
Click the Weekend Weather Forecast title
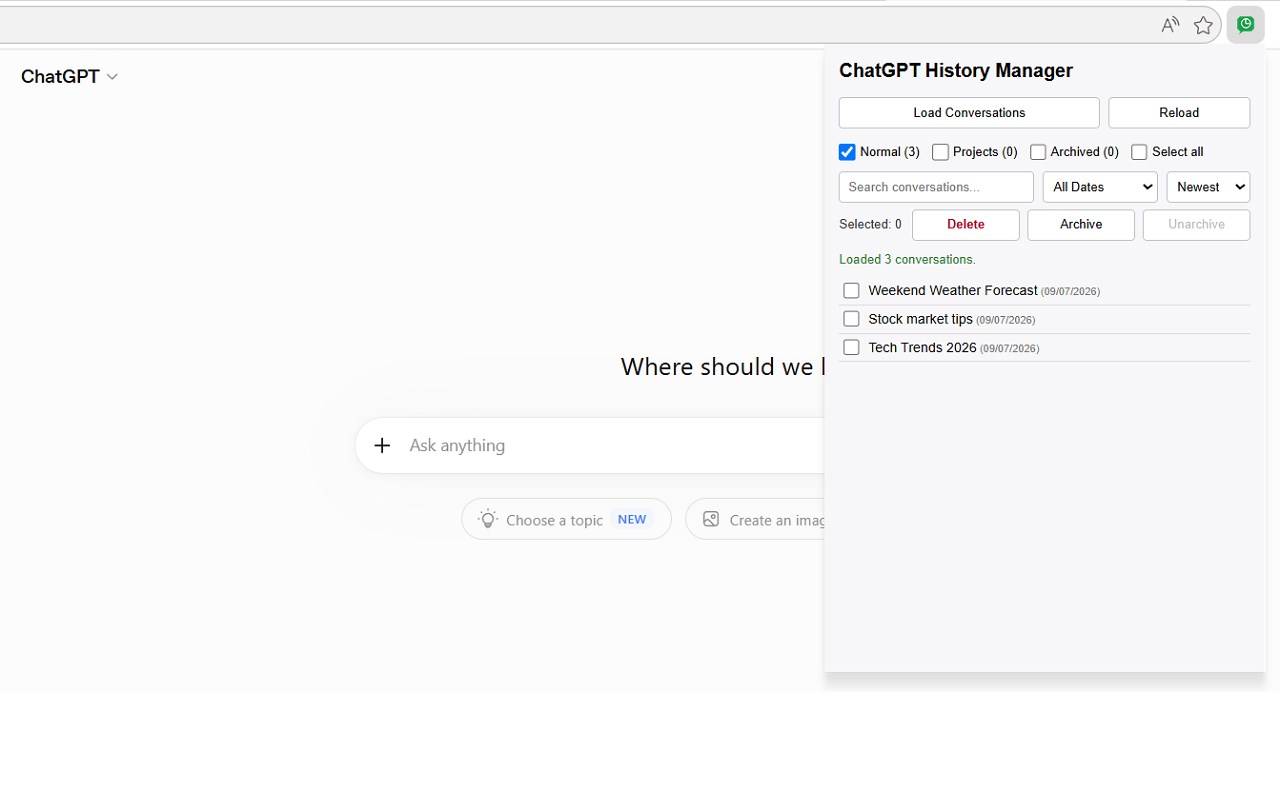pos(953,290)
